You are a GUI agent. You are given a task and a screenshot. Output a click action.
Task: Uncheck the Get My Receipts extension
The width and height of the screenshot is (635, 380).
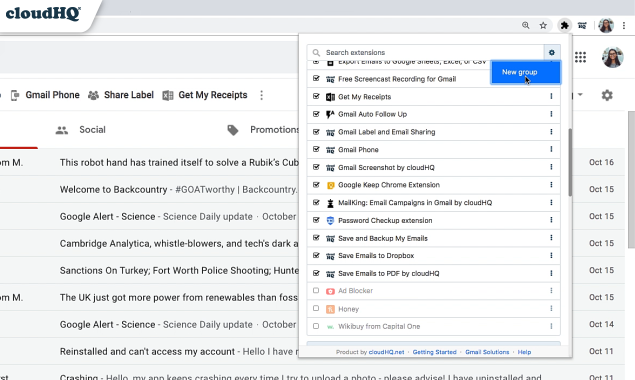(x=316, y=96)
